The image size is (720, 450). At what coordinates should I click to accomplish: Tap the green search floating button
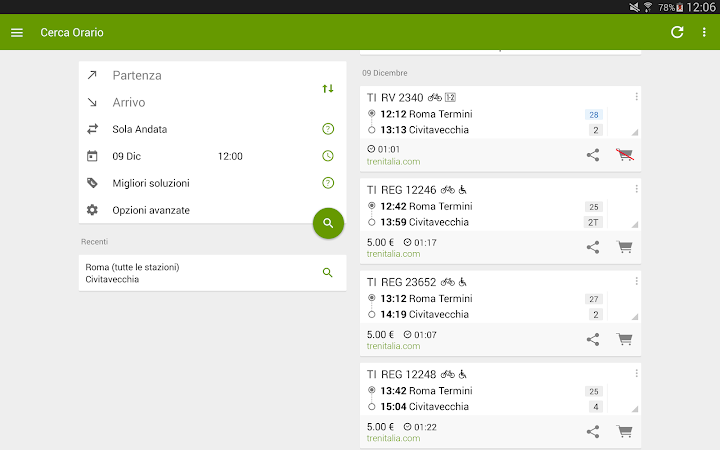(x=328, y=223)
